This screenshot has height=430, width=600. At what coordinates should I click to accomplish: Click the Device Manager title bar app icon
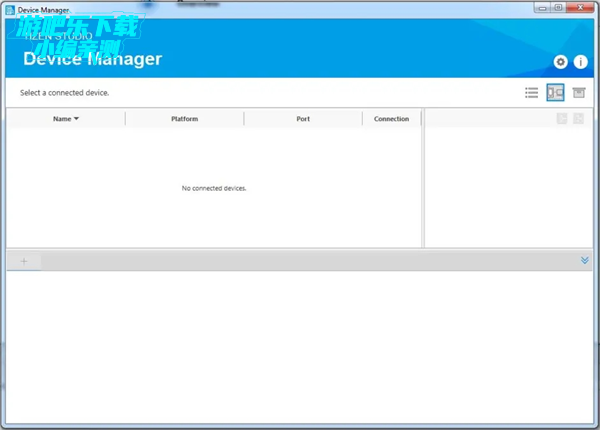click(10, 8)
